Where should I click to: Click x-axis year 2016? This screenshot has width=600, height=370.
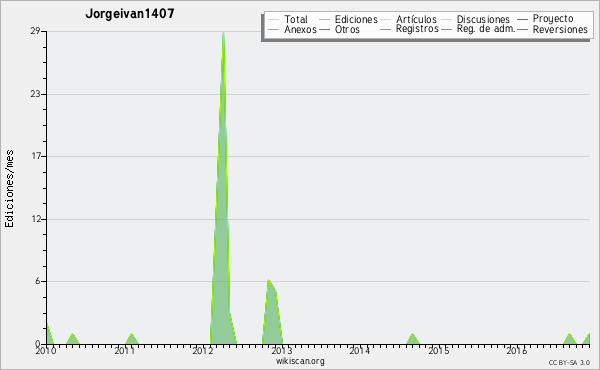click(517, 350)
